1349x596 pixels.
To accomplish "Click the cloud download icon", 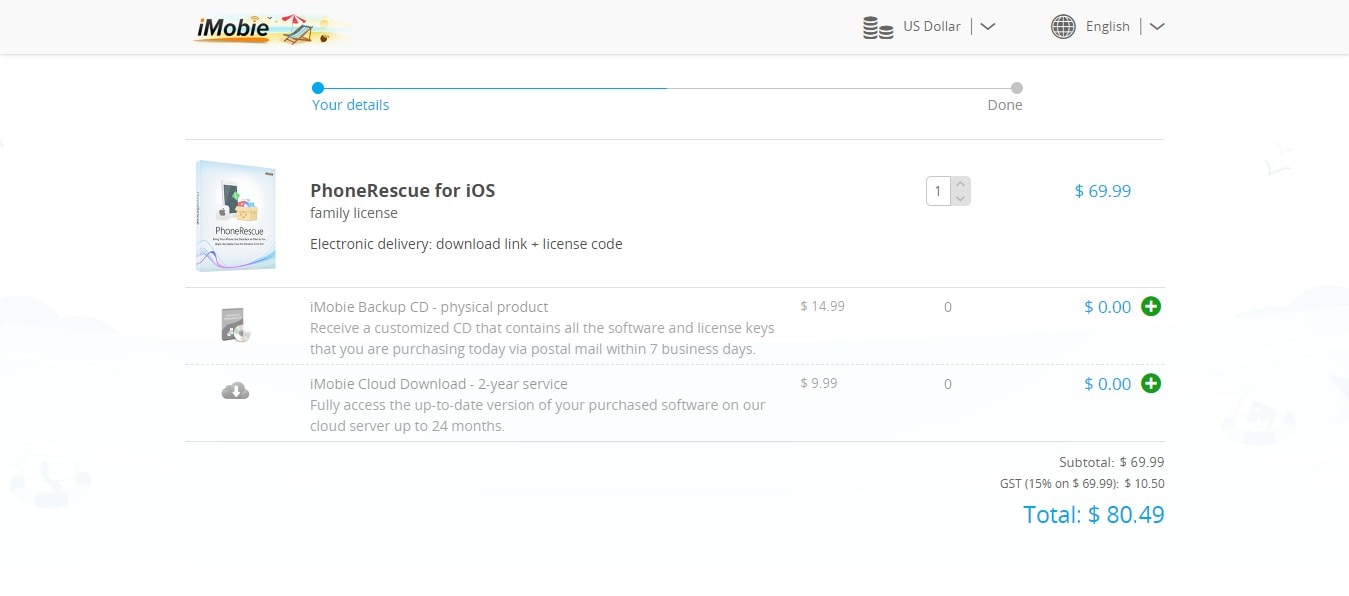I will [x=235, y=390].
